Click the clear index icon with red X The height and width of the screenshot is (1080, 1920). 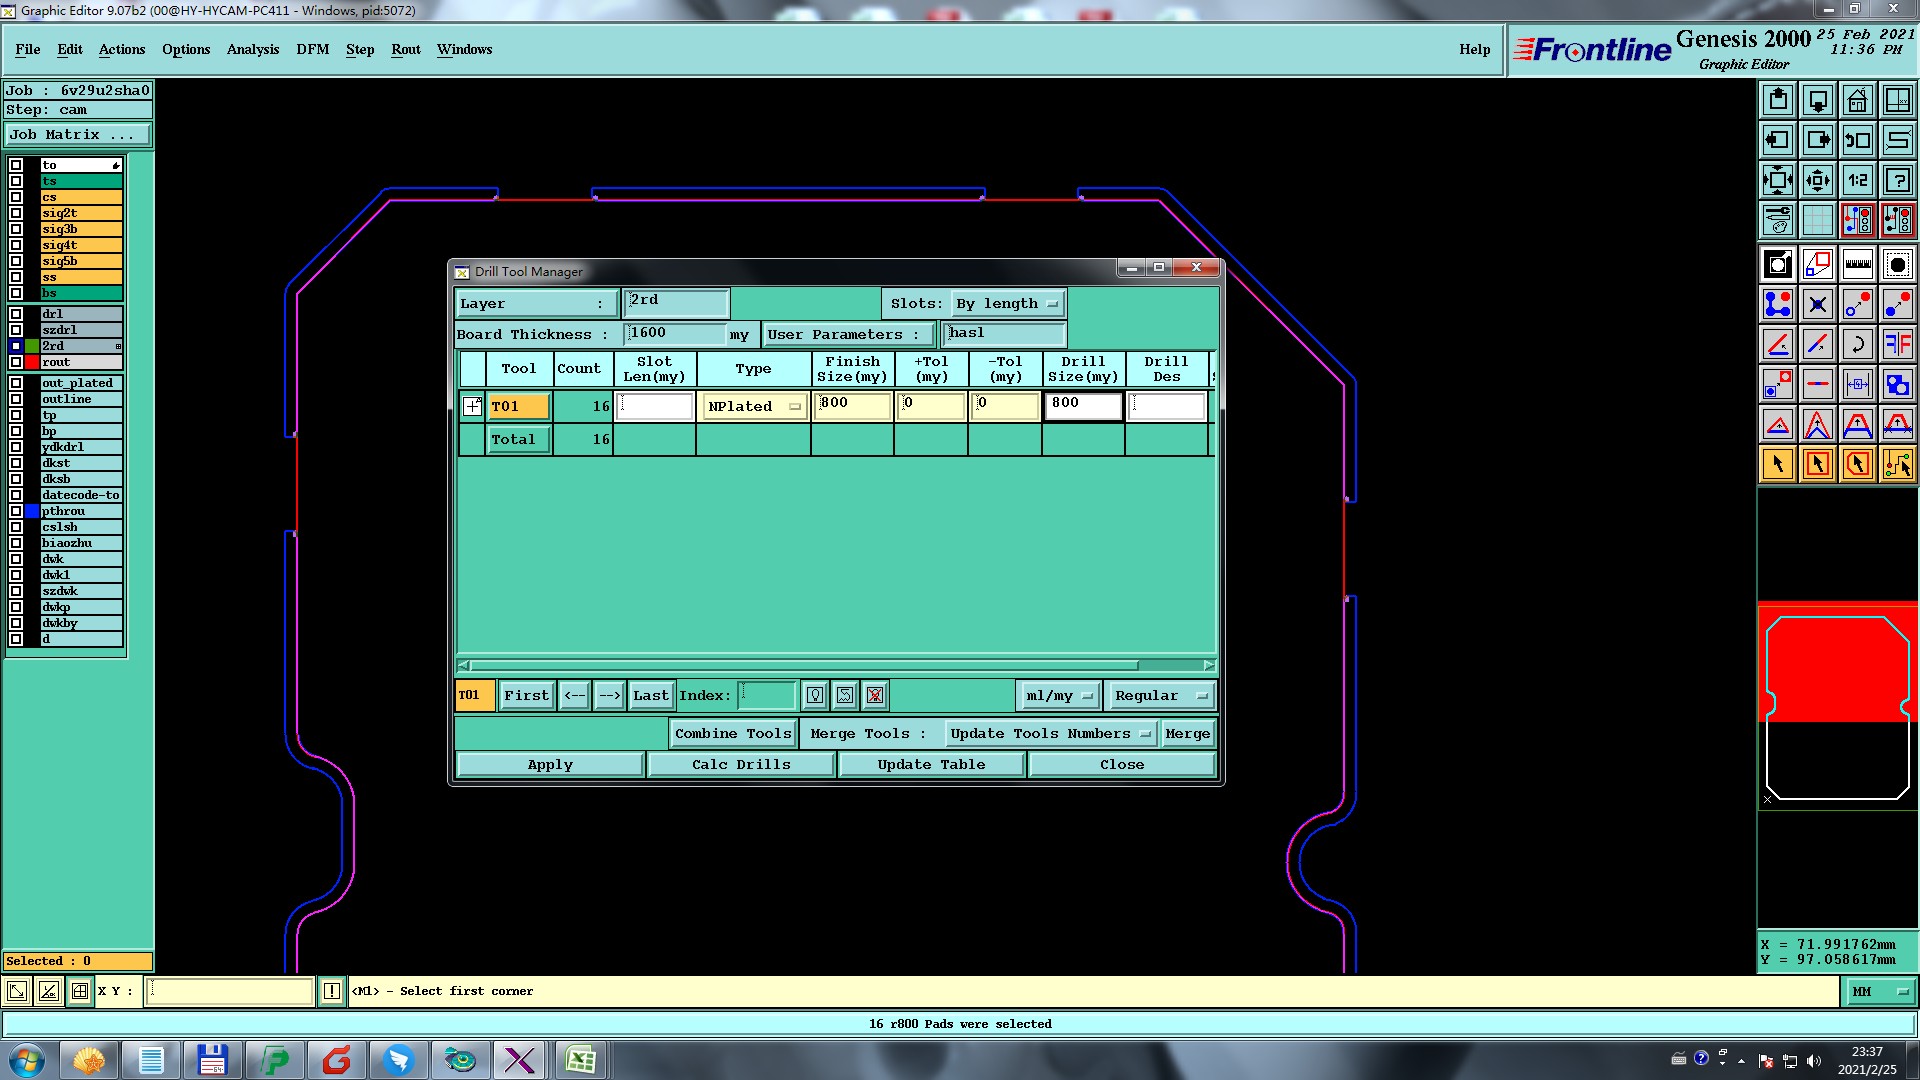(x=875, y=695)
